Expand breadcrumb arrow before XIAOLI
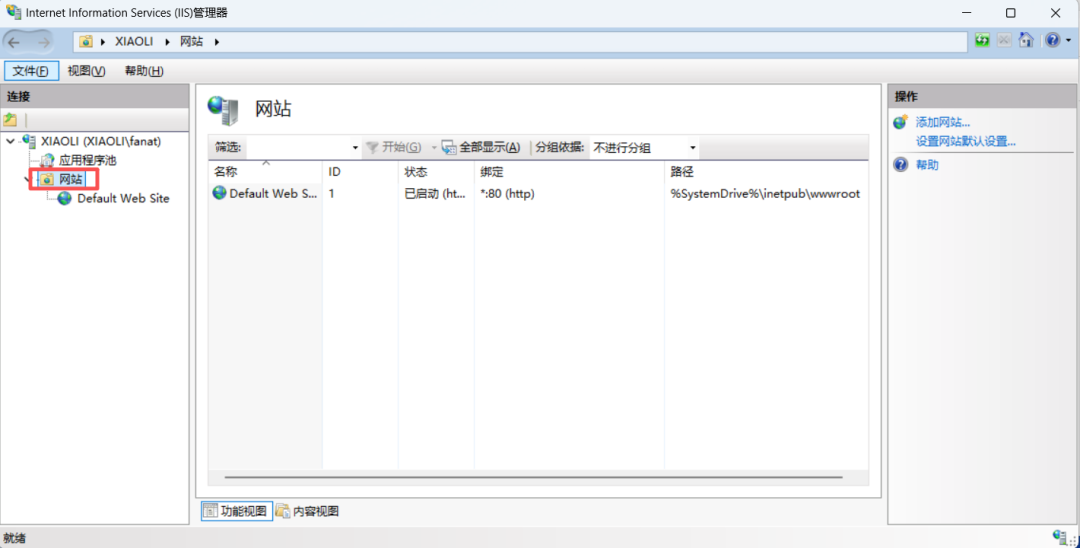 tap(103, 42)
